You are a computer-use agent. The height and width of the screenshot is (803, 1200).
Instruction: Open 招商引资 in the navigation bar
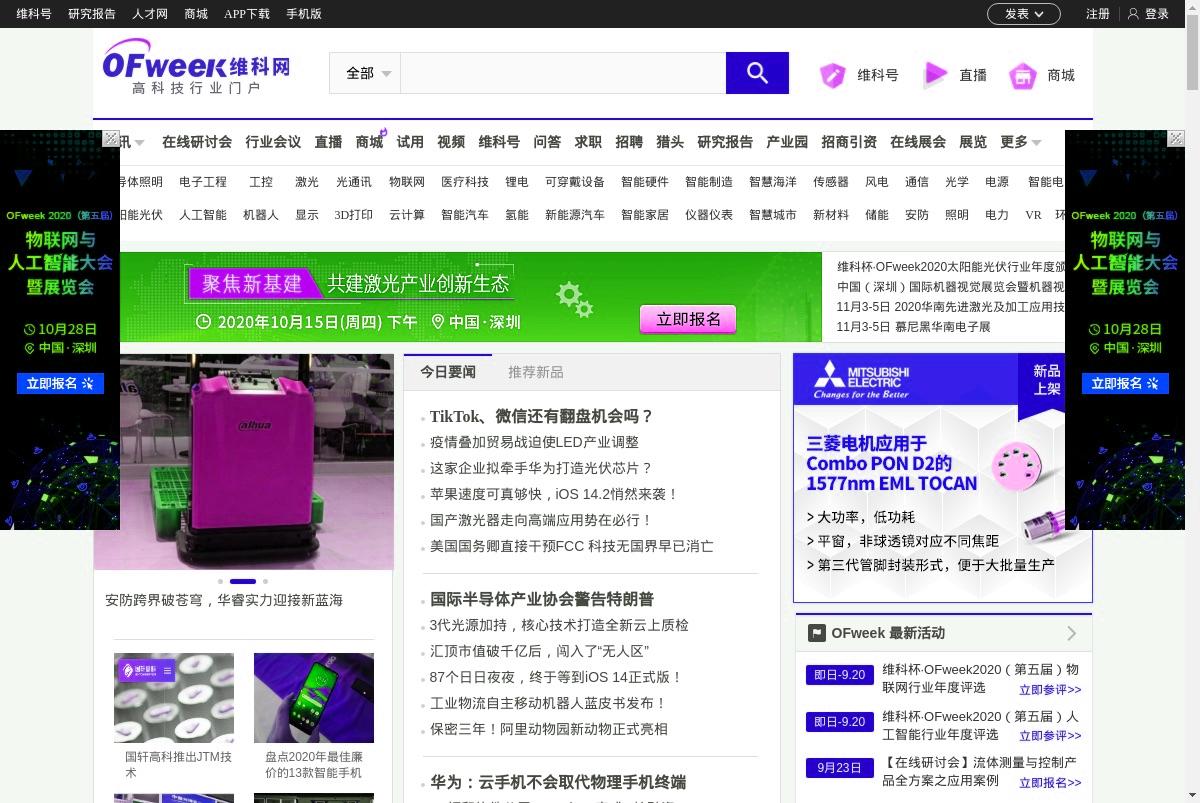coord(849,142)
